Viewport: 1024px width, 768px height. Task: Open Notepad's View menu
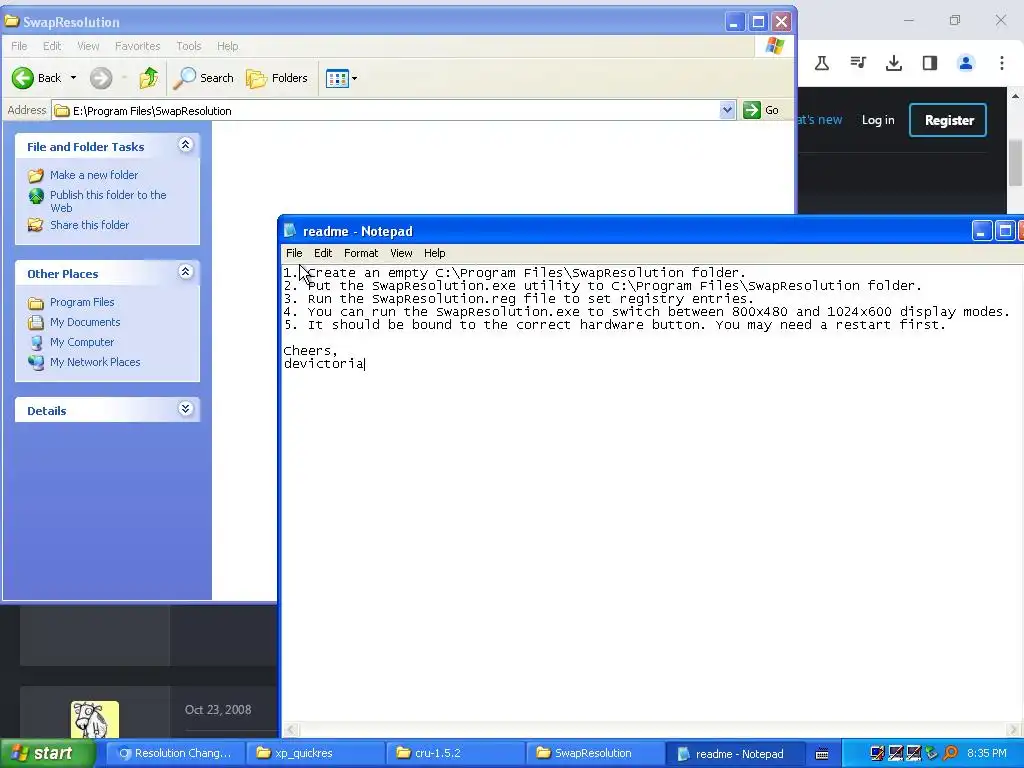point(401,253)
